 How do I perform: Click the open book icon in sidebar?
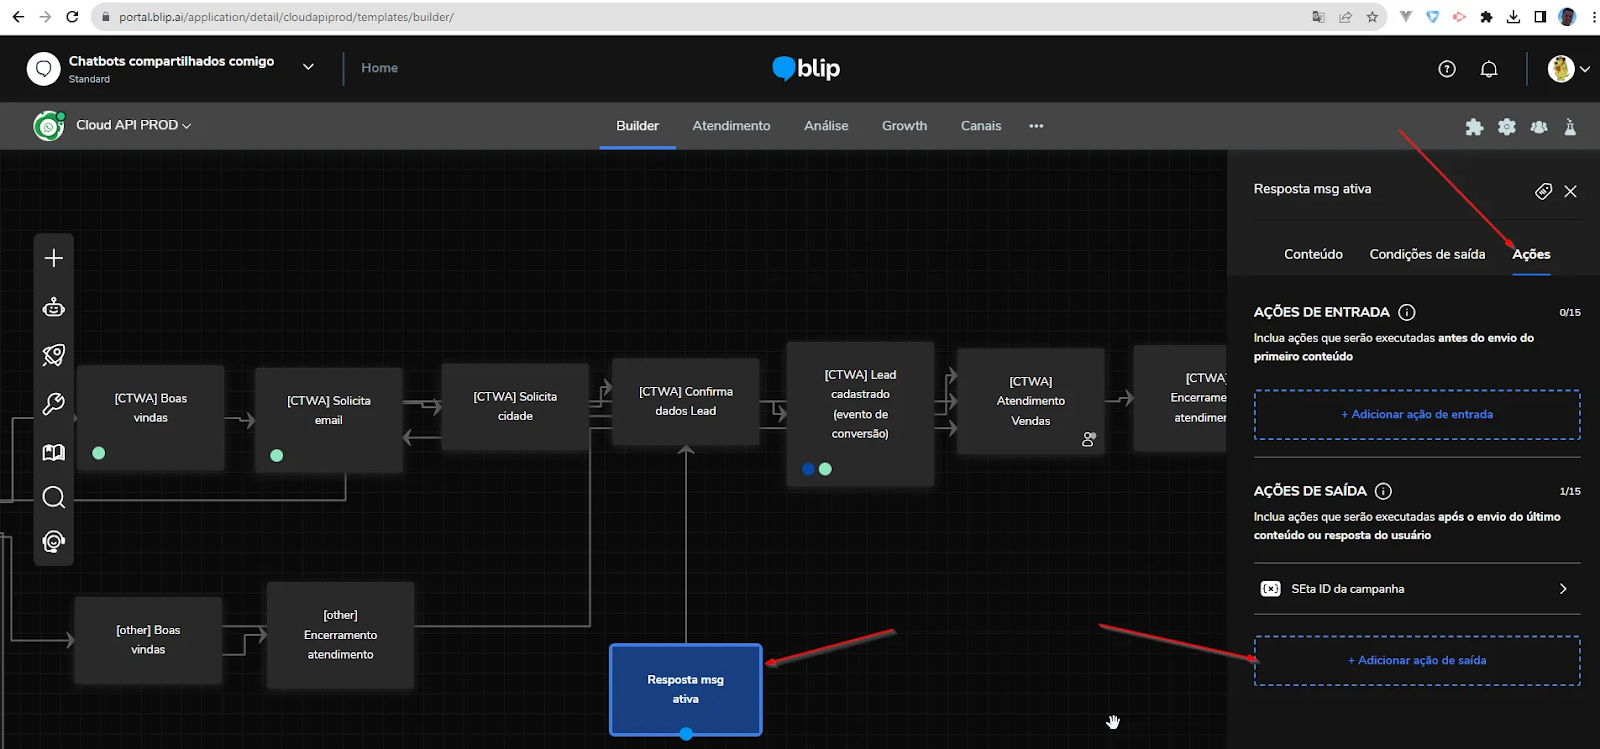pyautogui.click(x=54, y=452)
